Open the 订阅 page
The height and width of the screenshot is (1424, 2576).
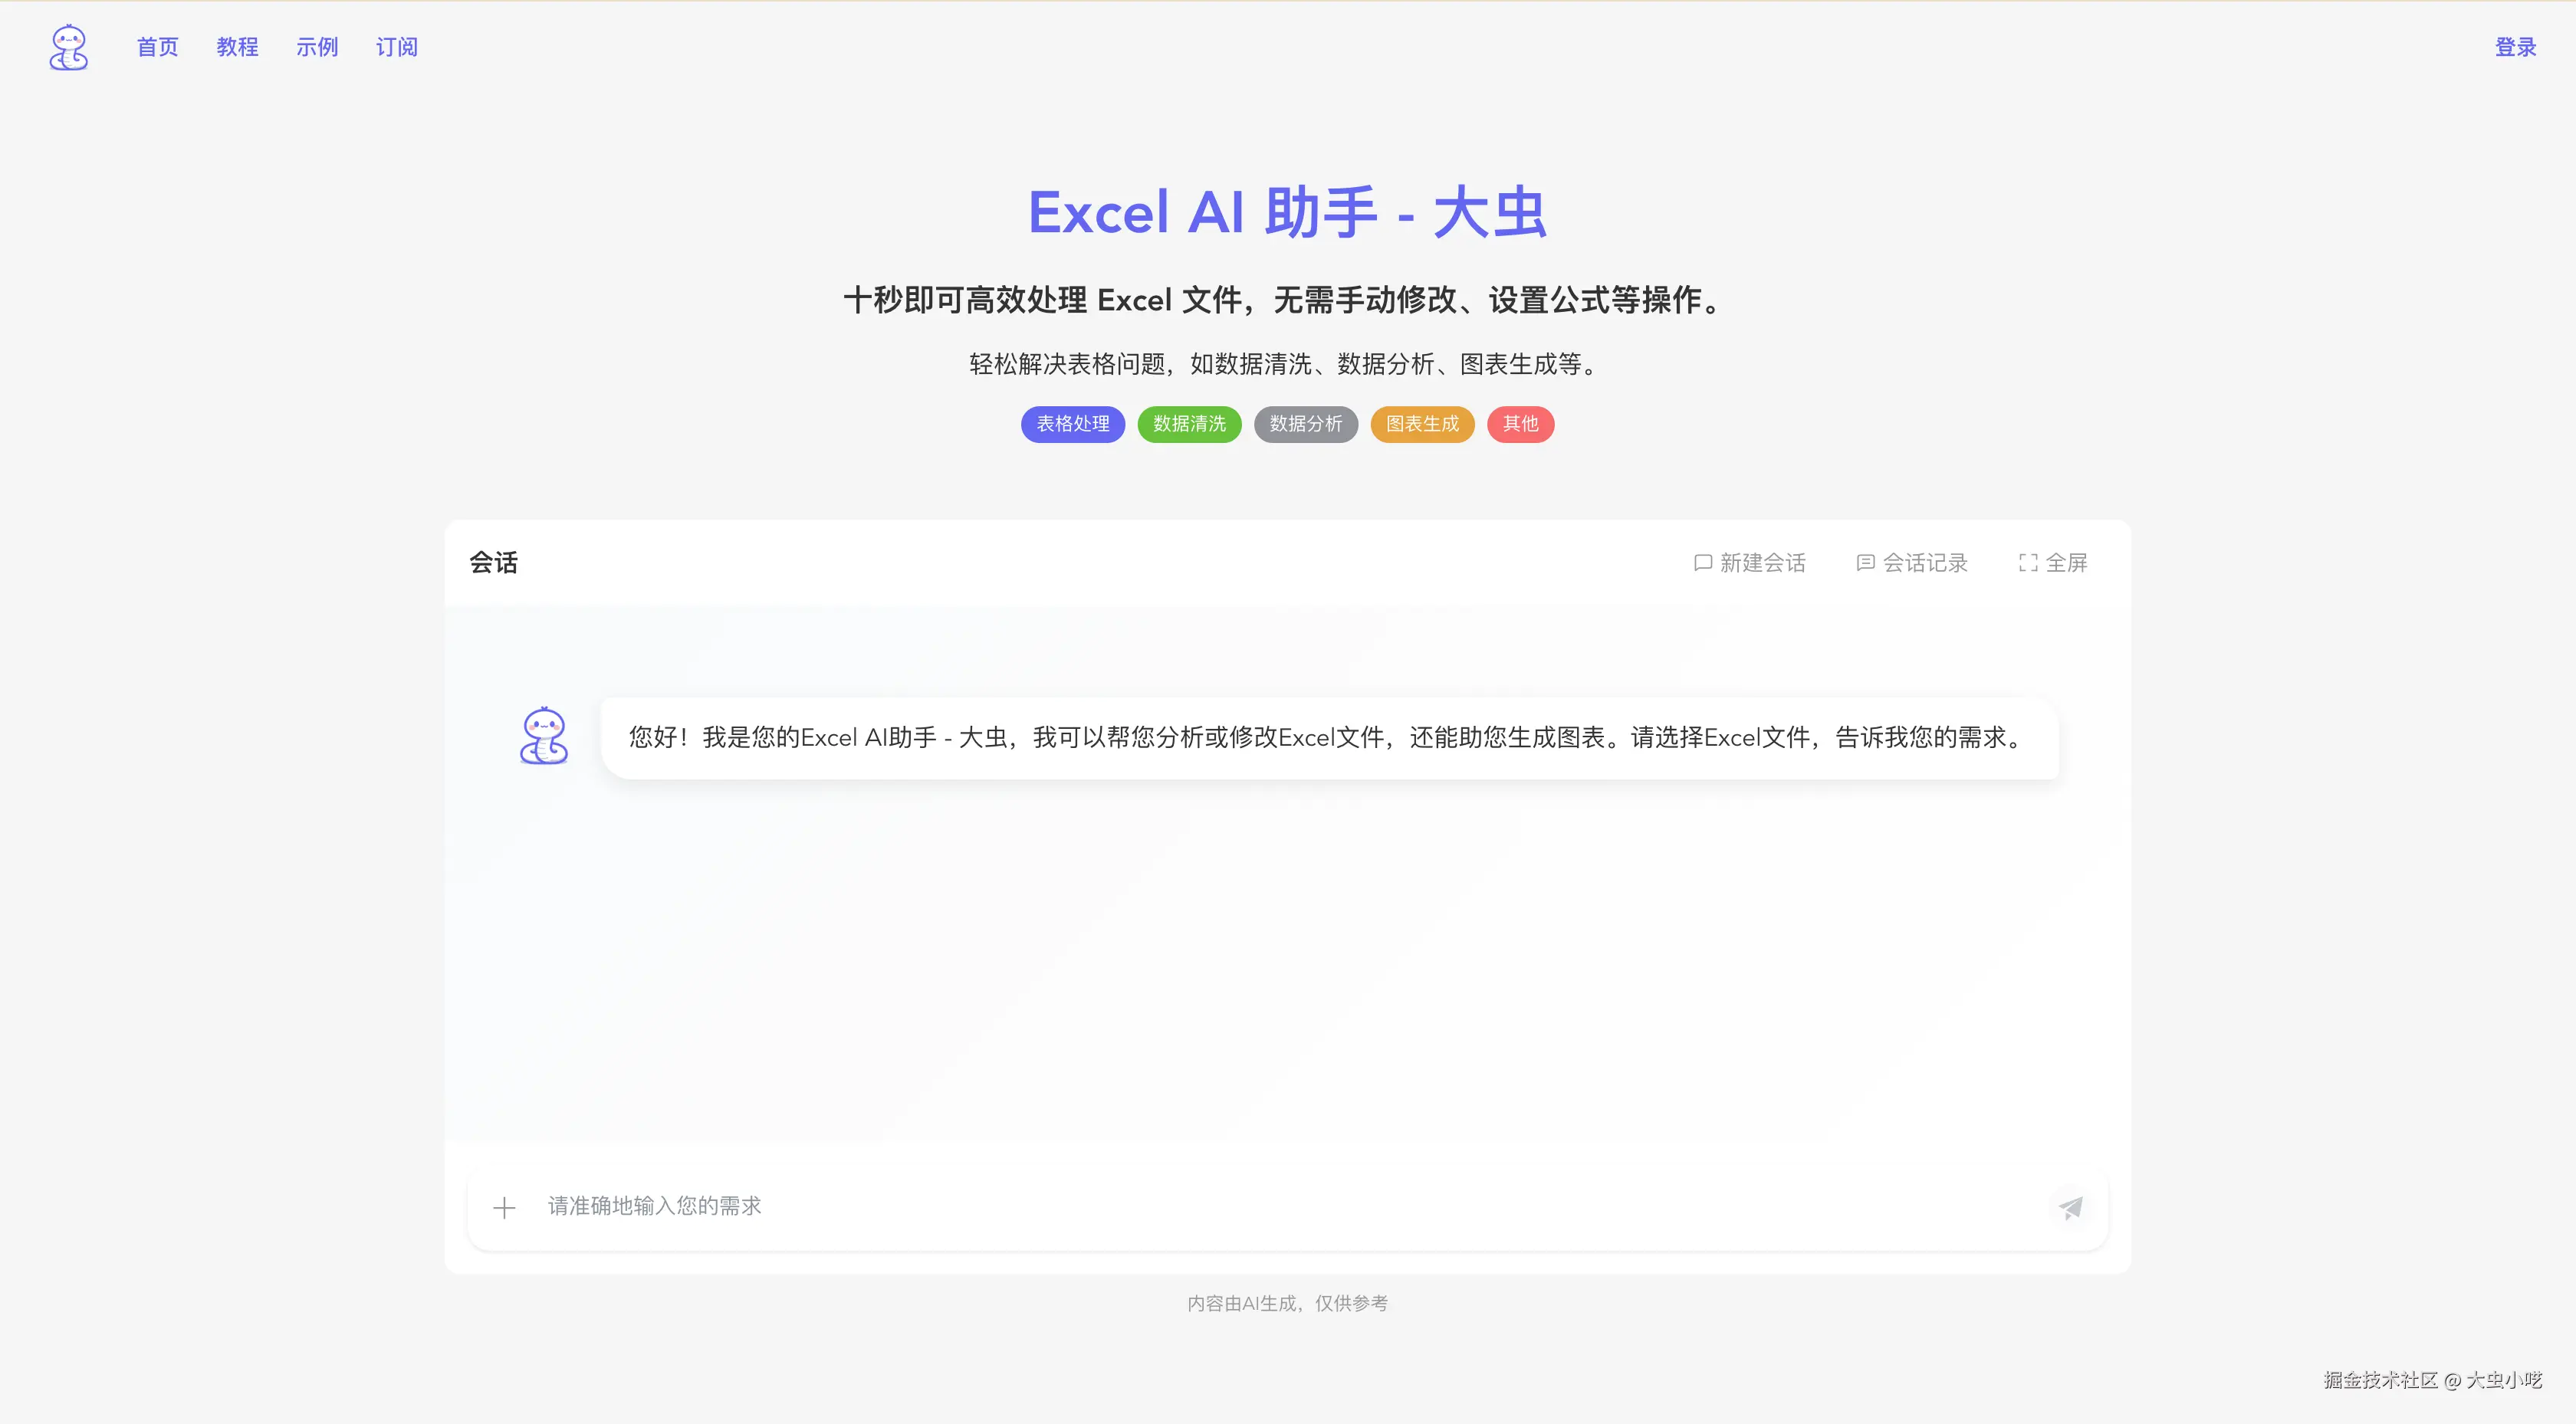pos(397,46)
